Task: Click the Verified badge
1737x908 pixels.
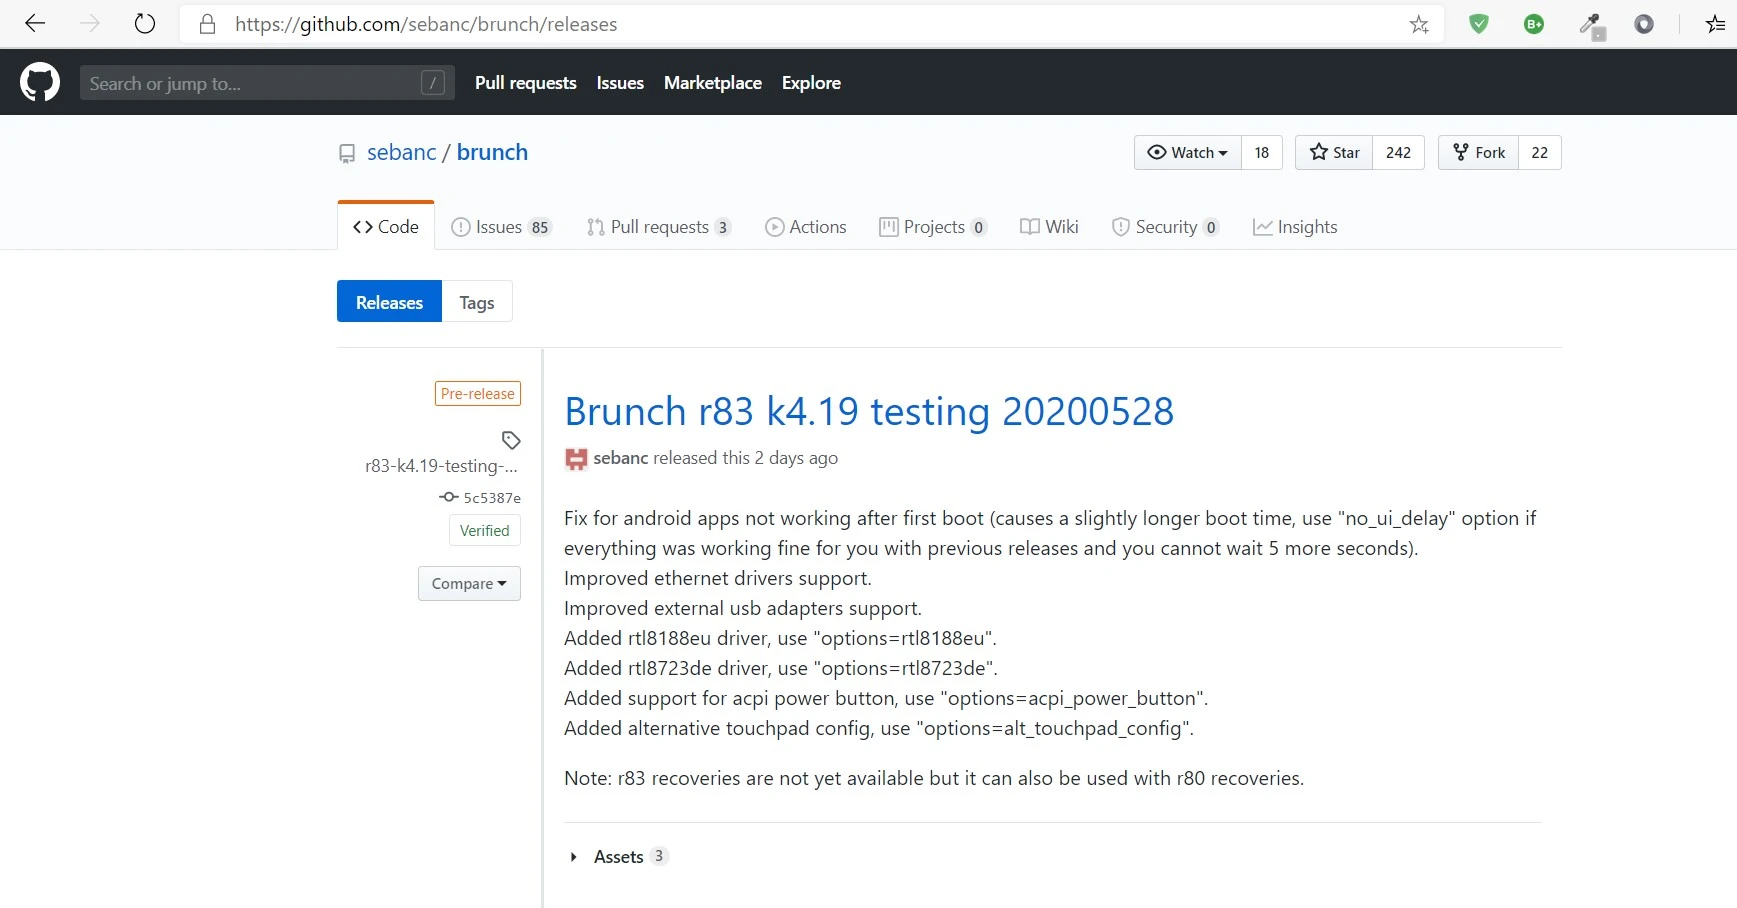Action: 485,530
